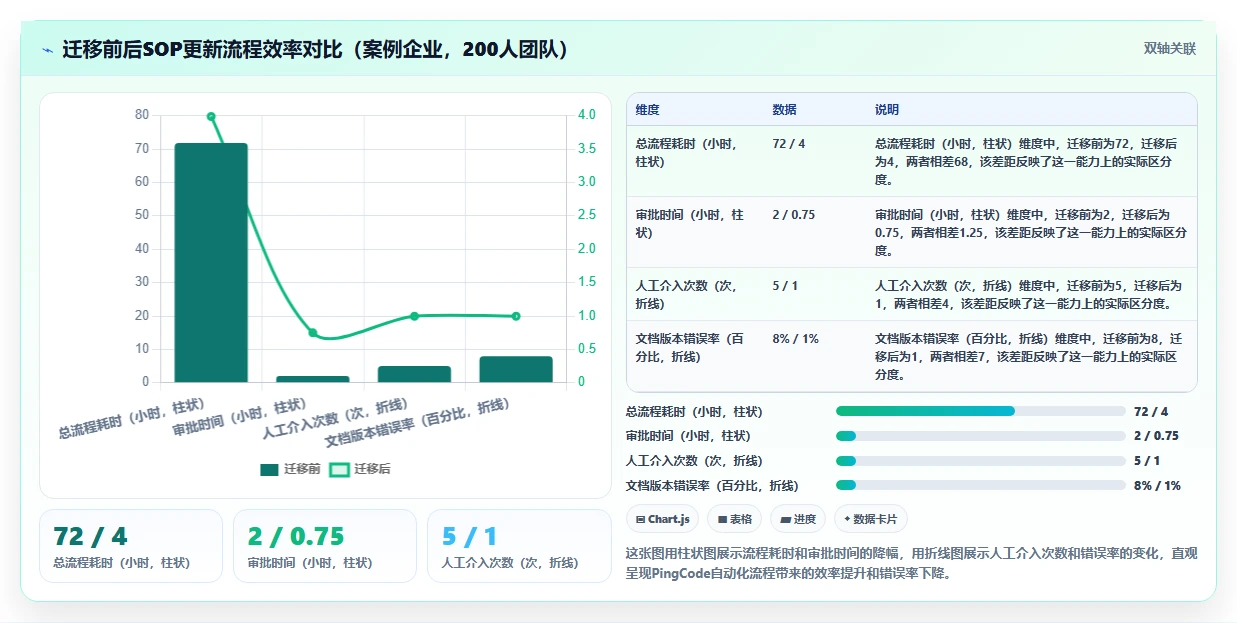Click the right axis label 2.0
This screenshot has height=623, width=1237.
tap(586, 249)
